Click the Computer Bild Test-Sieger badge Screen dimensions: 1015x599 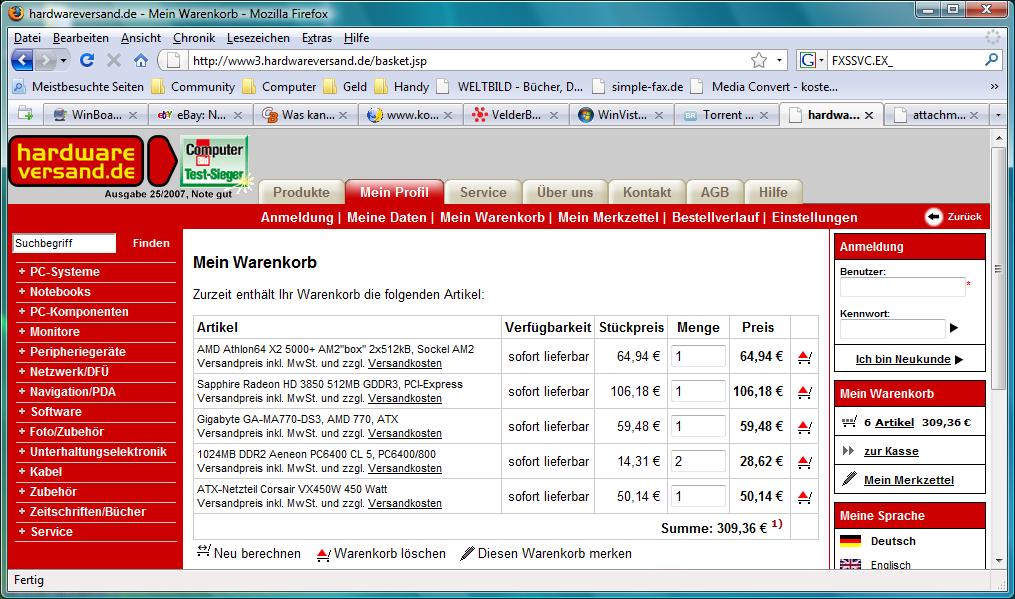(214, 162)
